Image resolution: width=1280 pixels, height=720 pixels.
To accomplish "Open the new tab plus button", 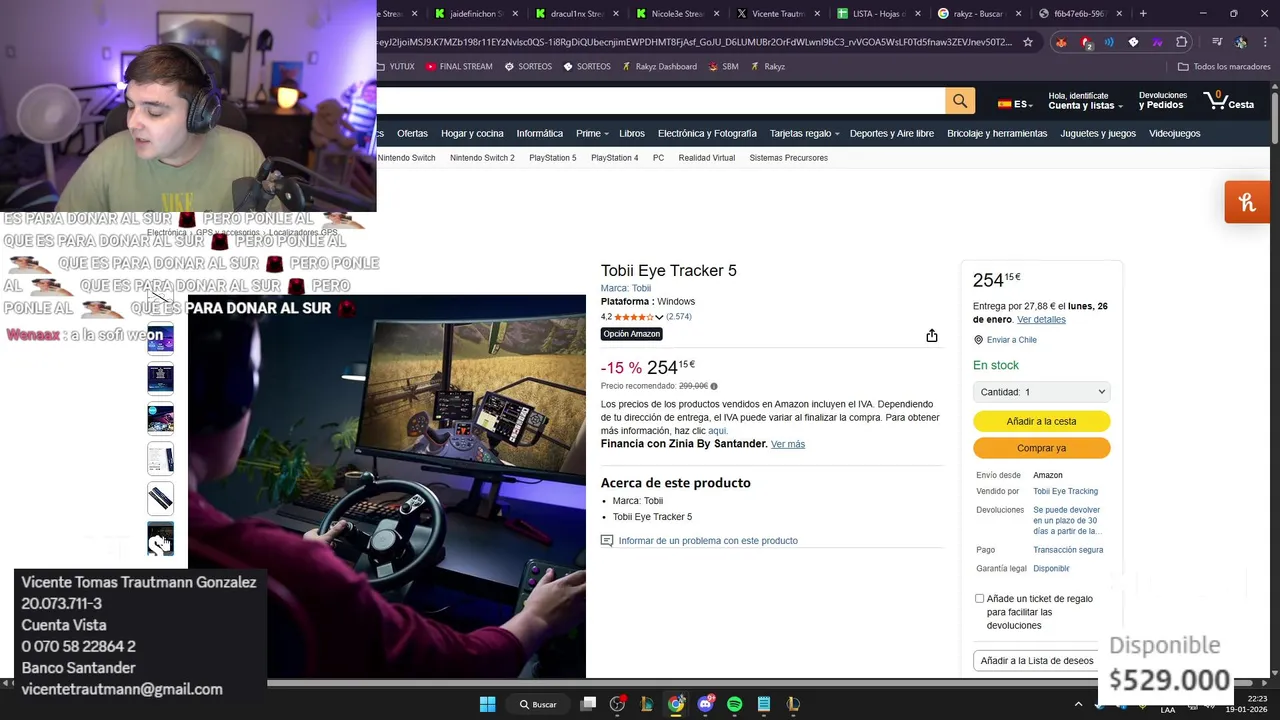I will tap(1143, 13).
